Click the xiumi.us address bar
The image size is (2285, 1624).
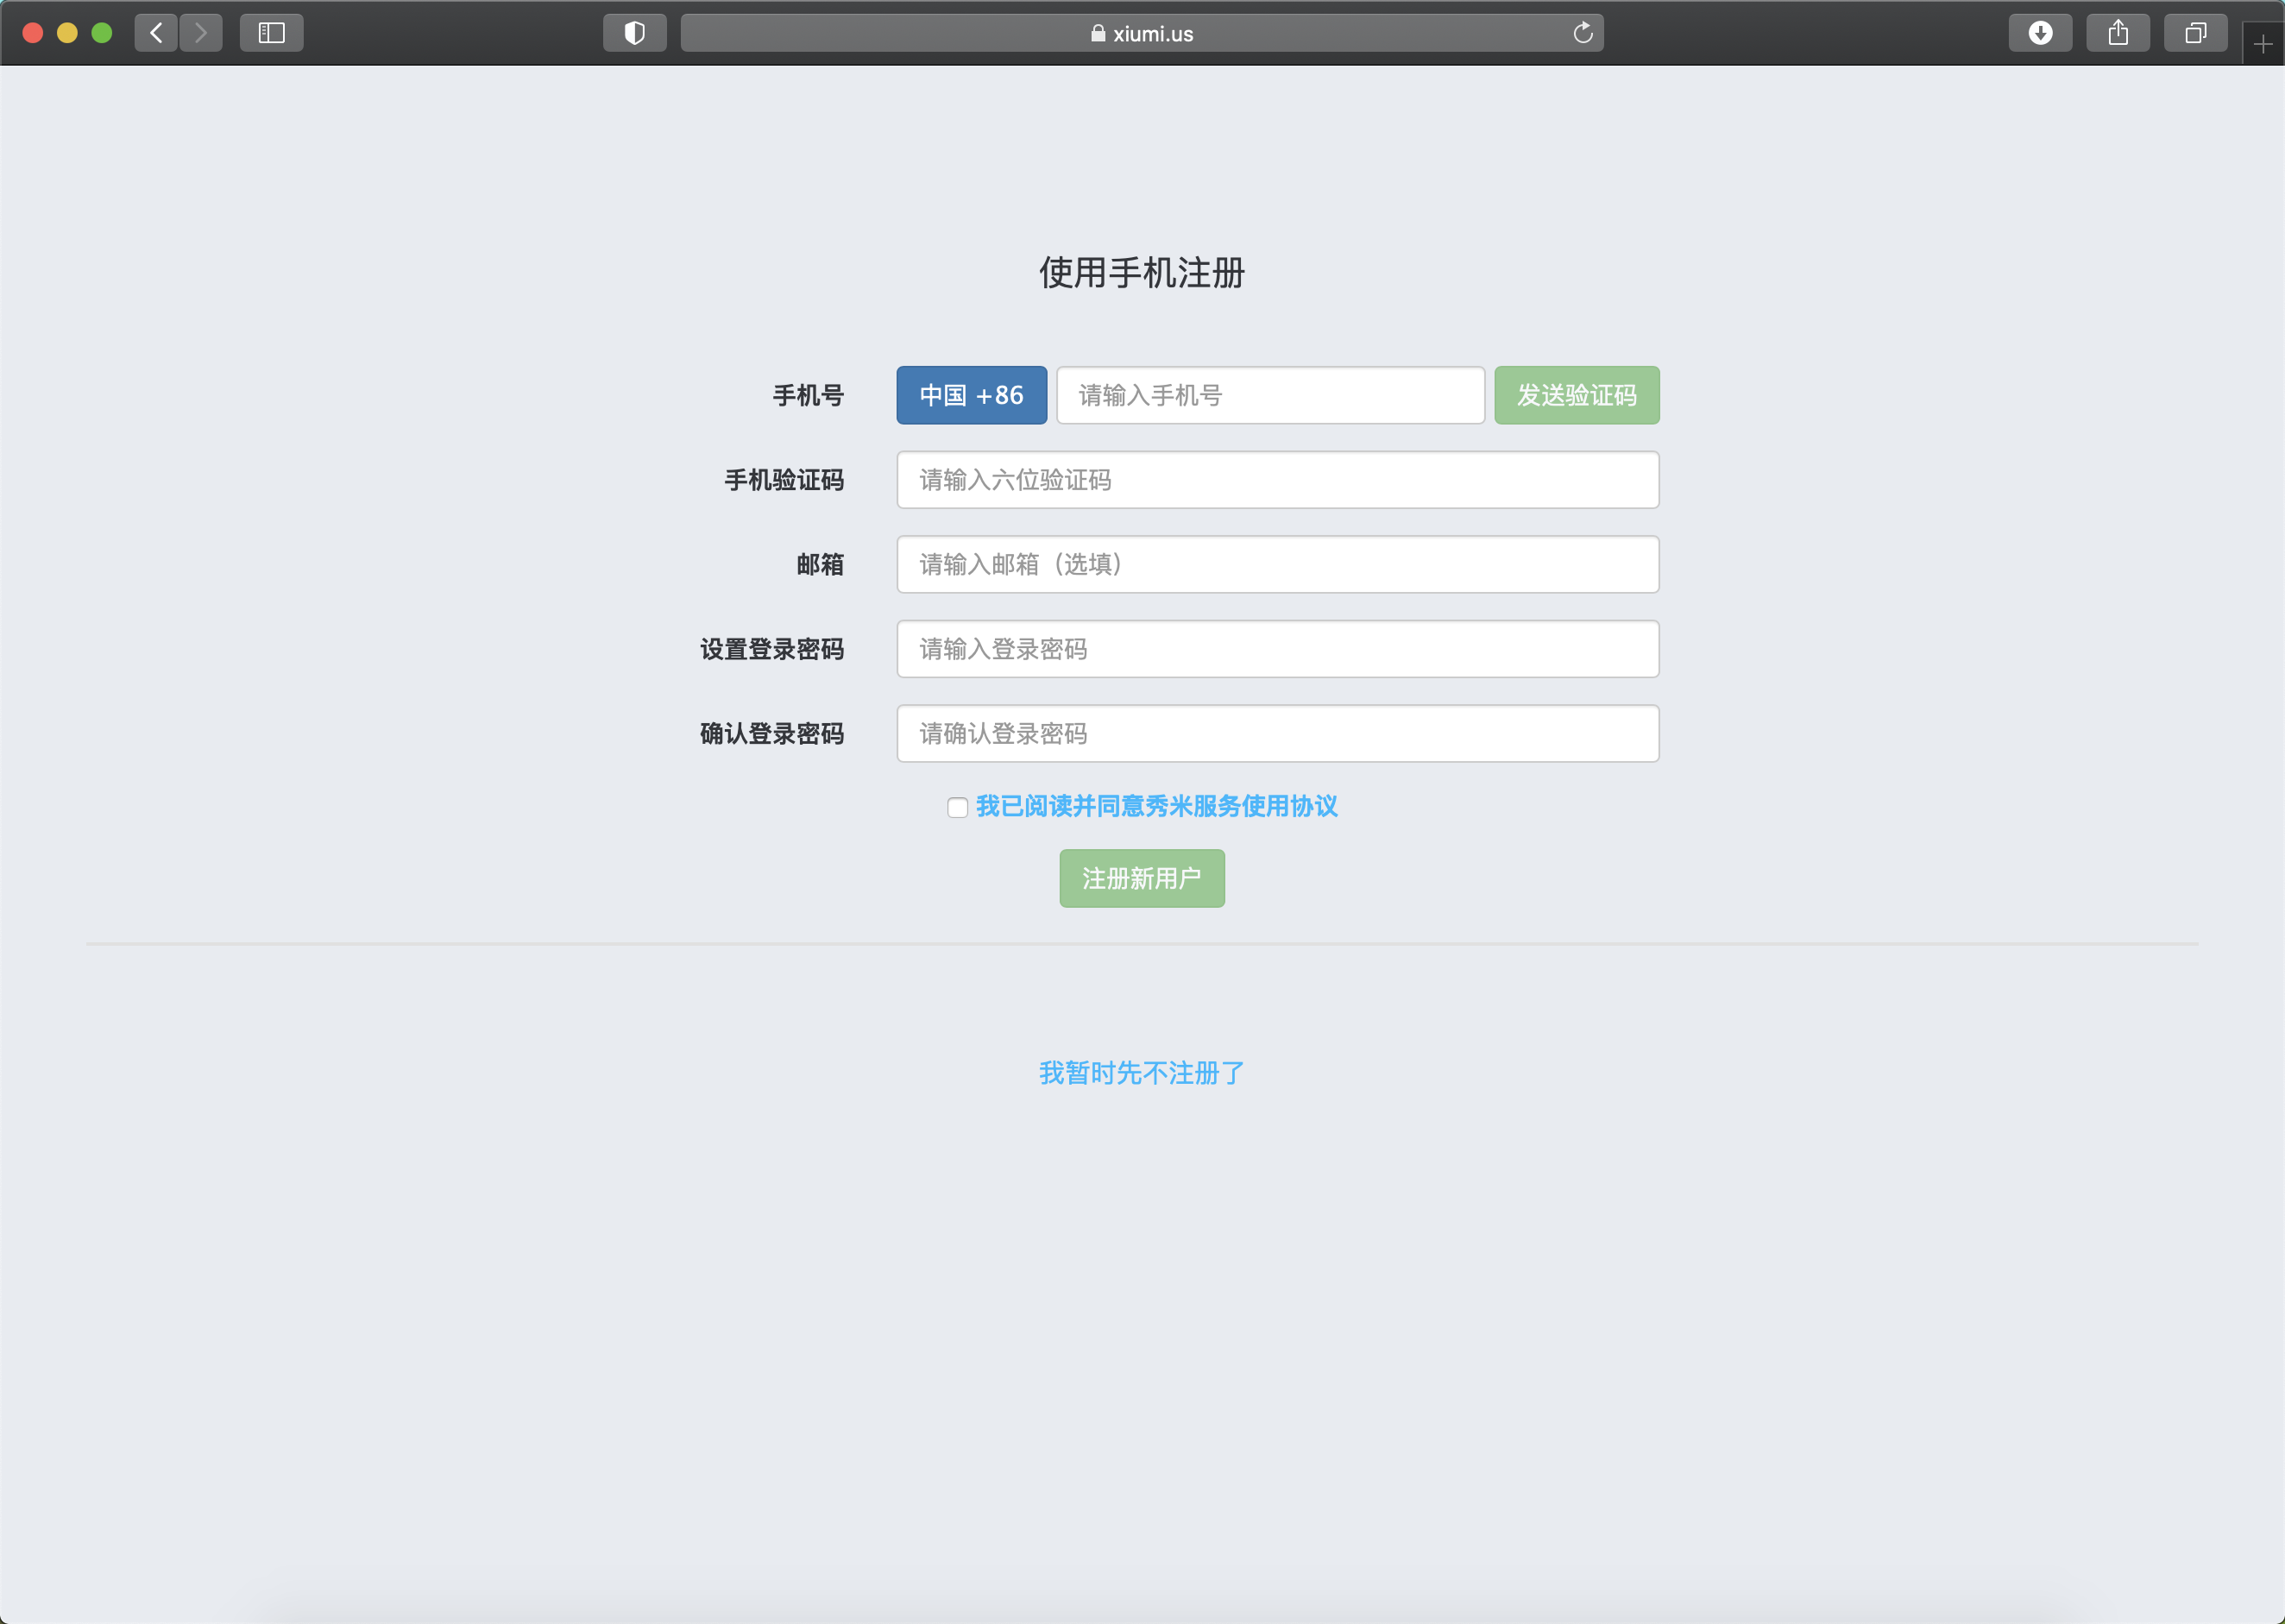tap(1140, 33)
